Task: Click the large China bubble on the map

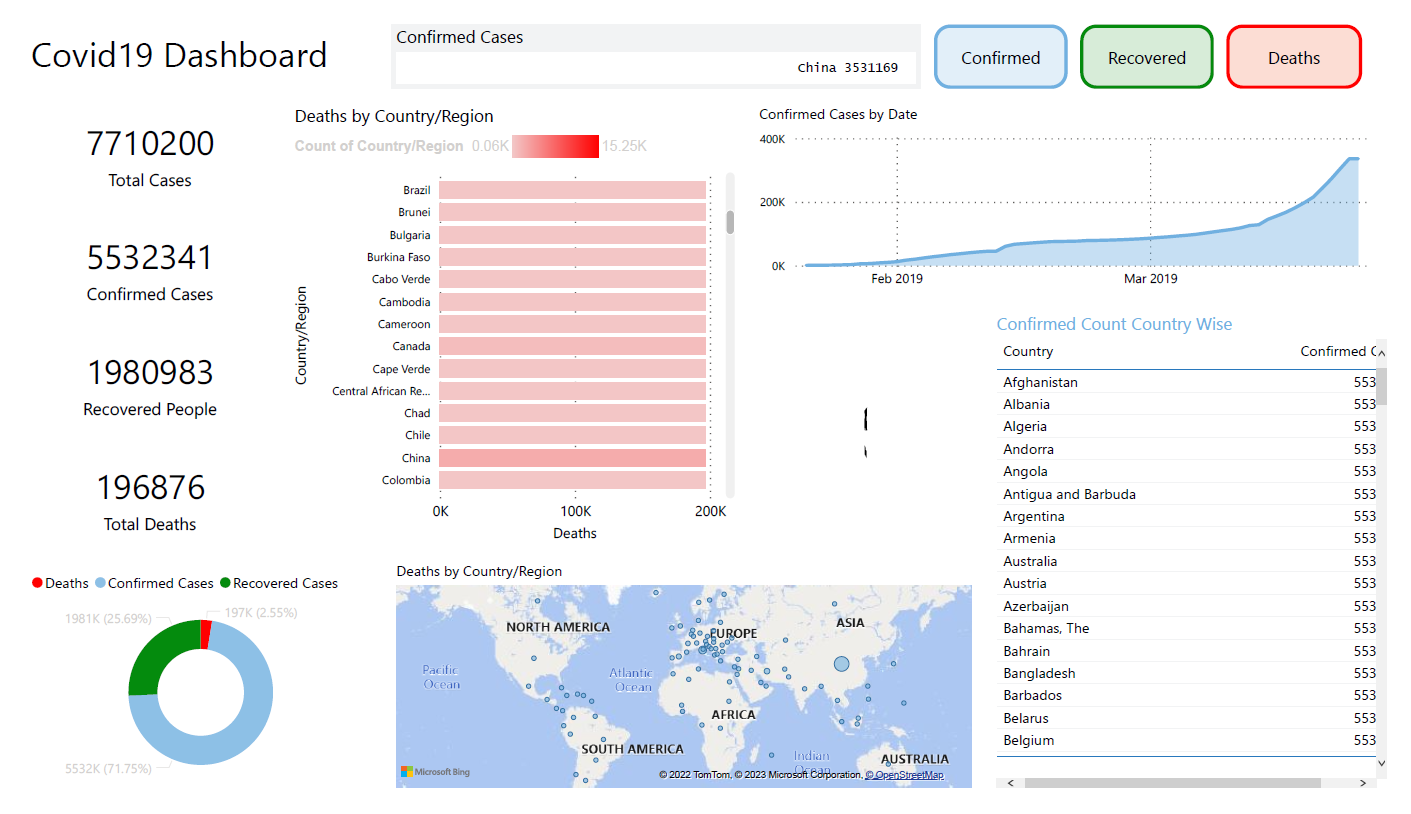Action: click(x=843, y=663)
